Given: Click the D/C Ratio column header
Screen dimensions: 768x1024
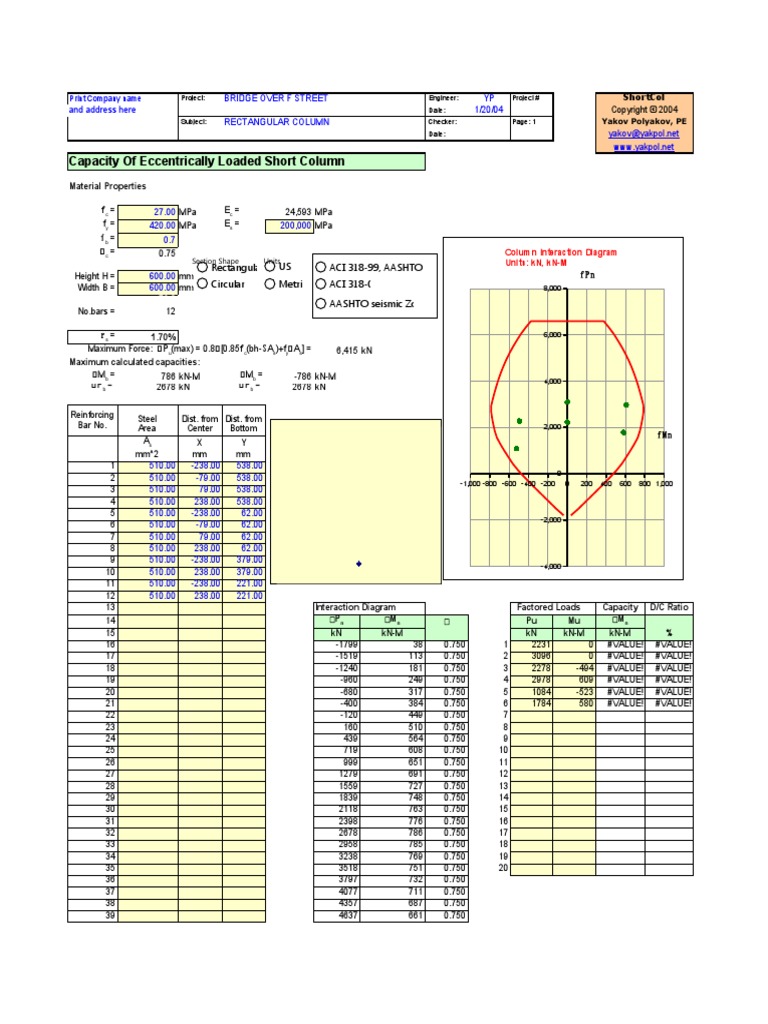Looking at the screenshot, I should click(x=669, y=607).
